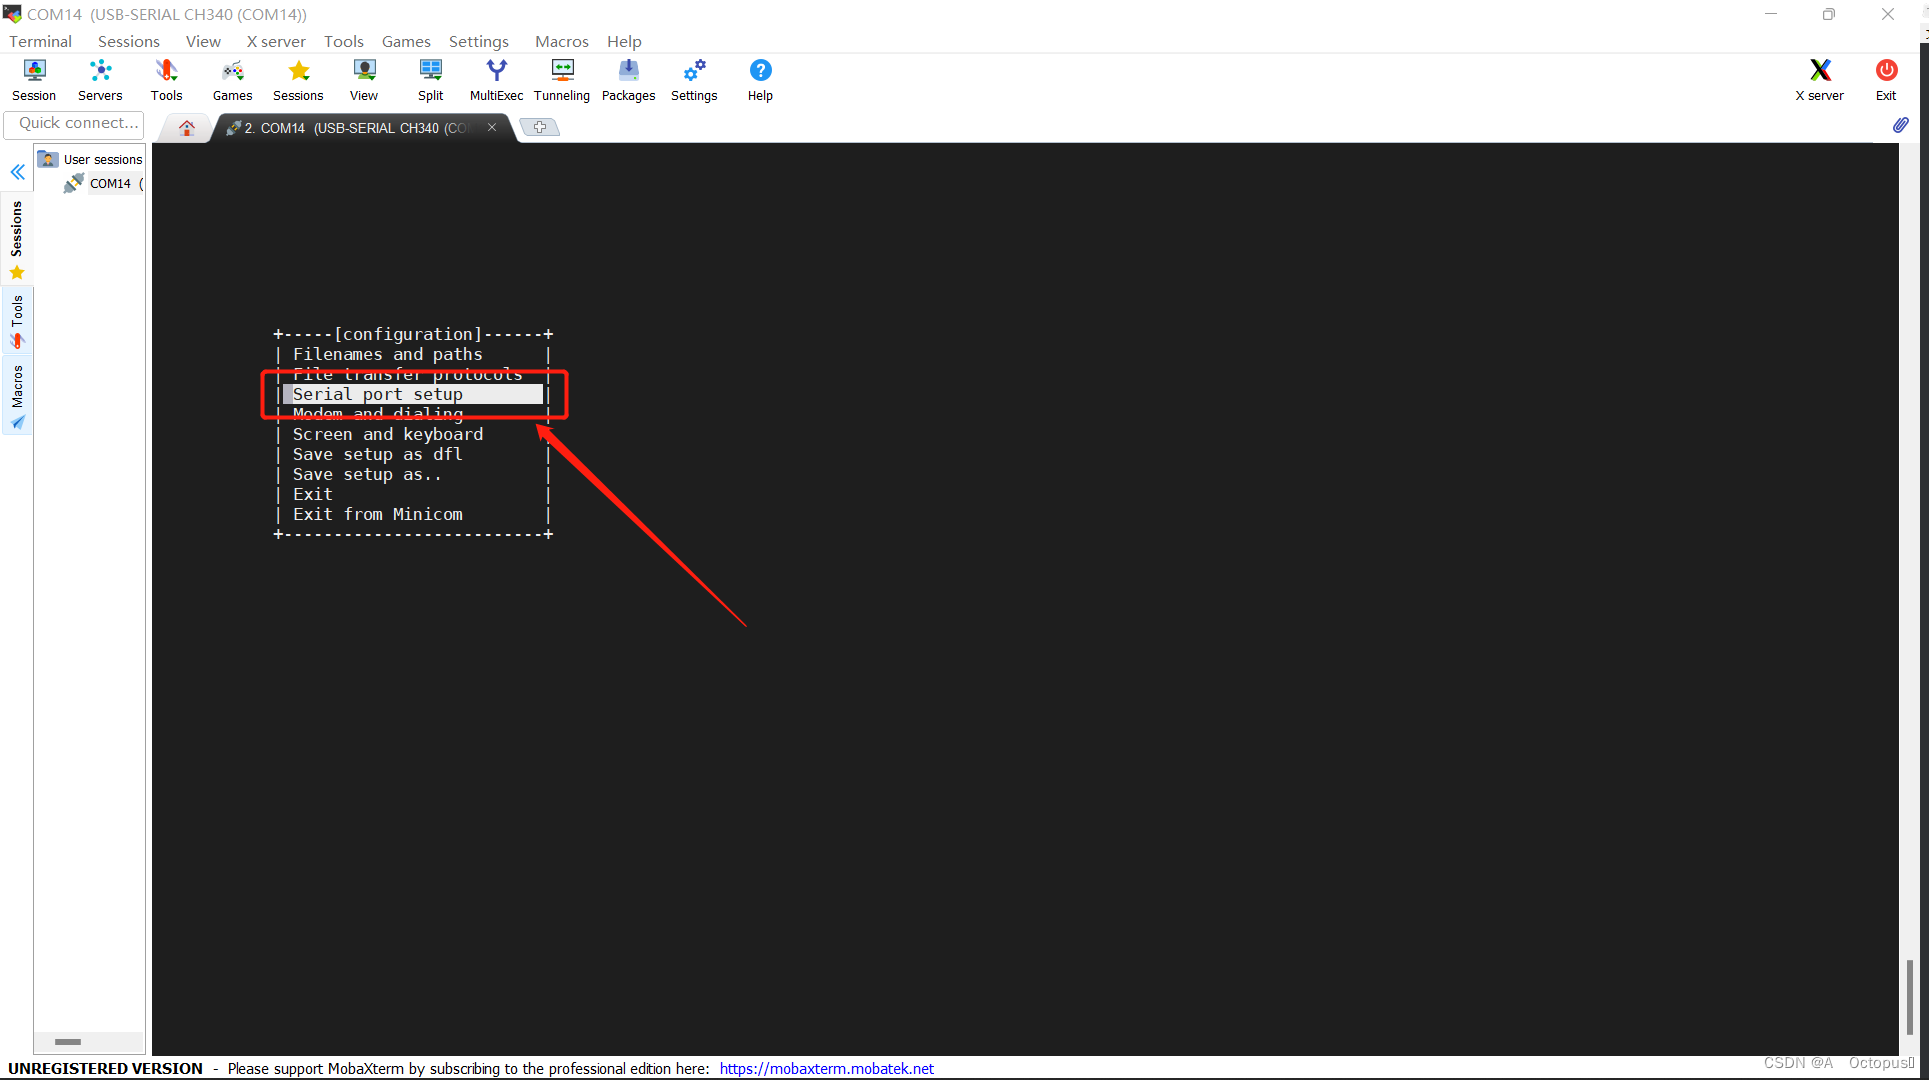The image size is (1929, 1080).
Task: Open the Tunneling toolbar icon
Action: coord(562,80)
